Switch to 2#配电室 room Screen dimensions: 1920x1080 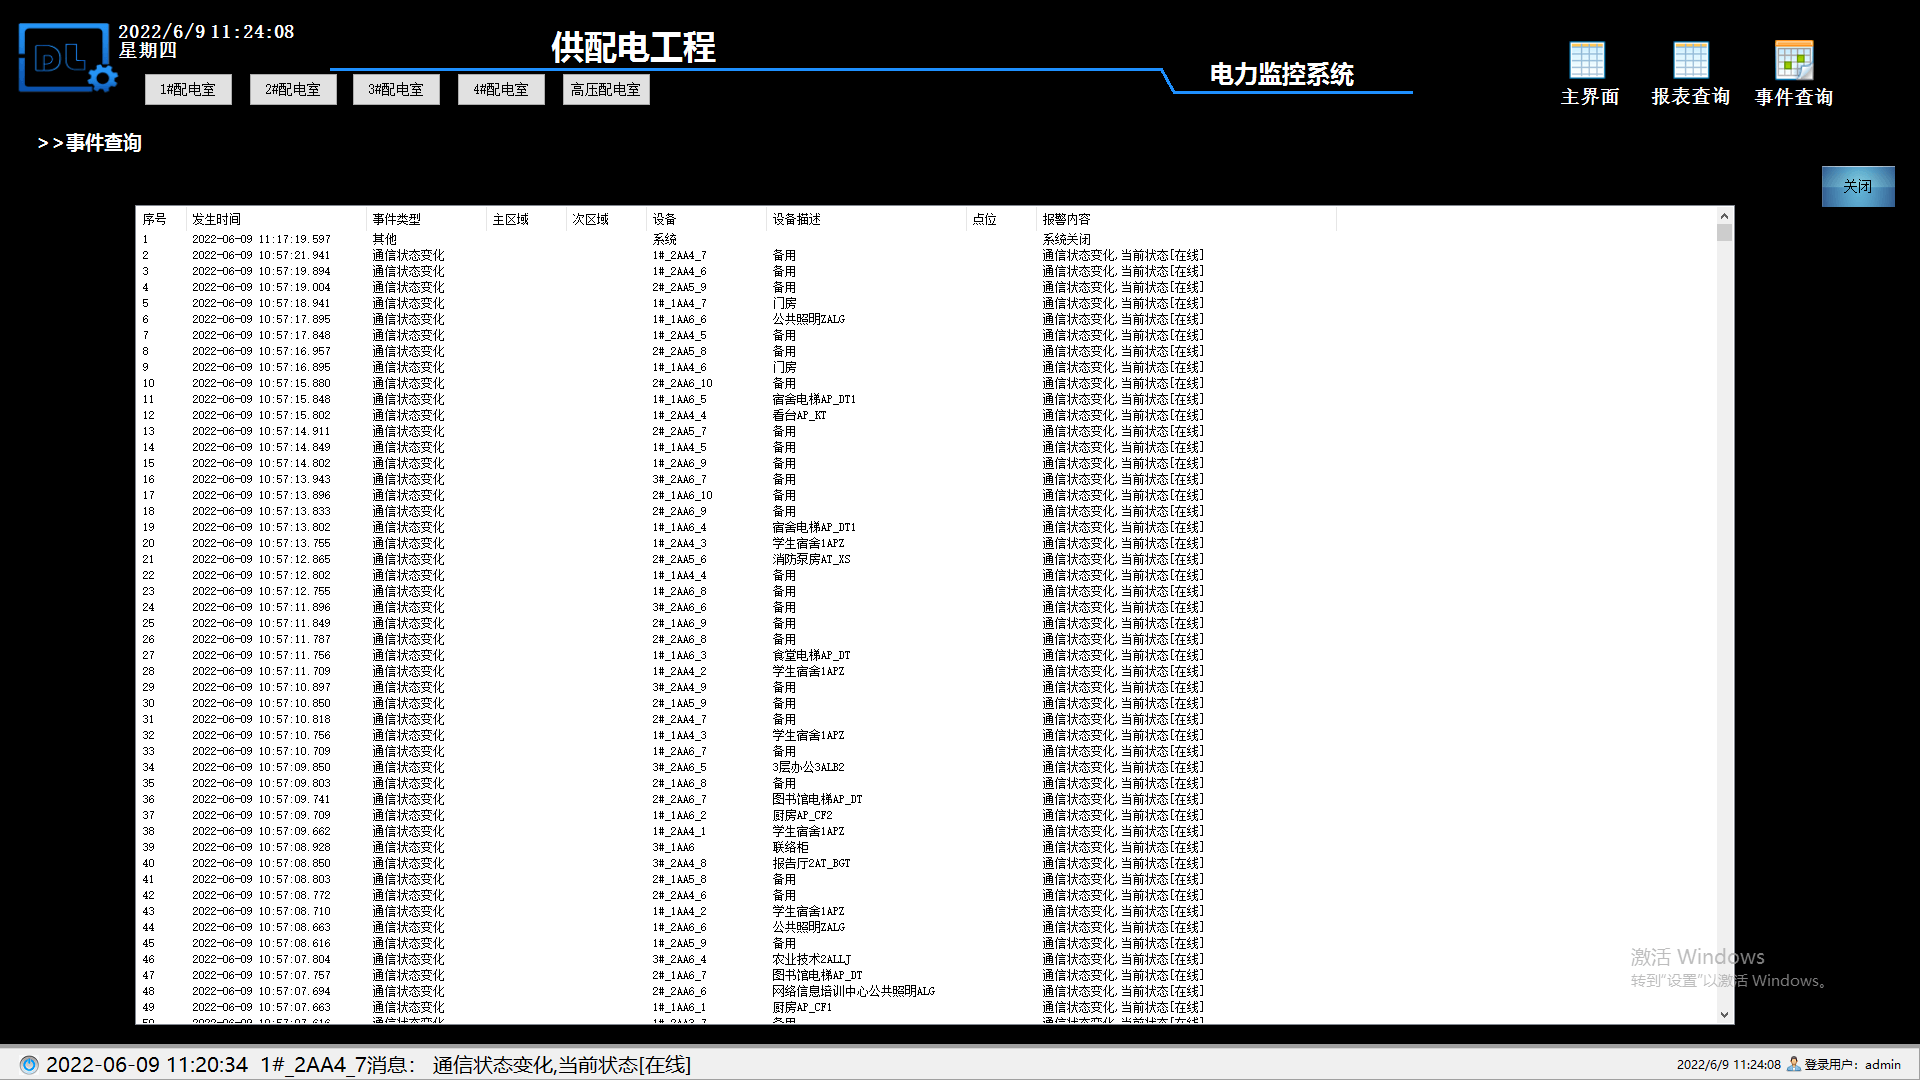pyautogui.click(x=293, y=90)
